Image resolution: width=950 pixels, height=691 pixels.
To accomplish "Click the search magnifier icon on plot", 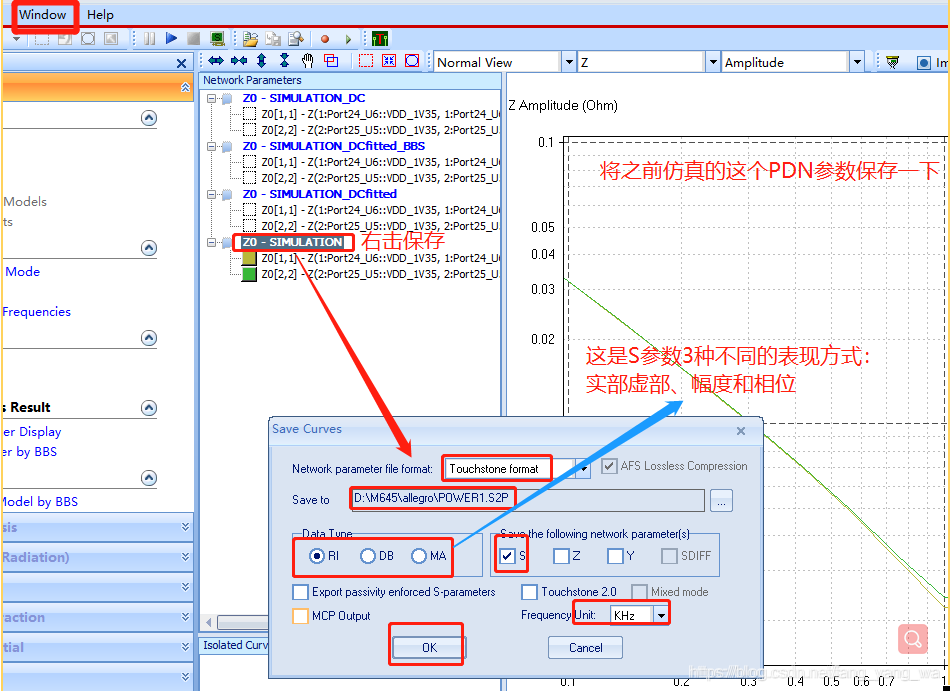I will [x=913, y=638].
